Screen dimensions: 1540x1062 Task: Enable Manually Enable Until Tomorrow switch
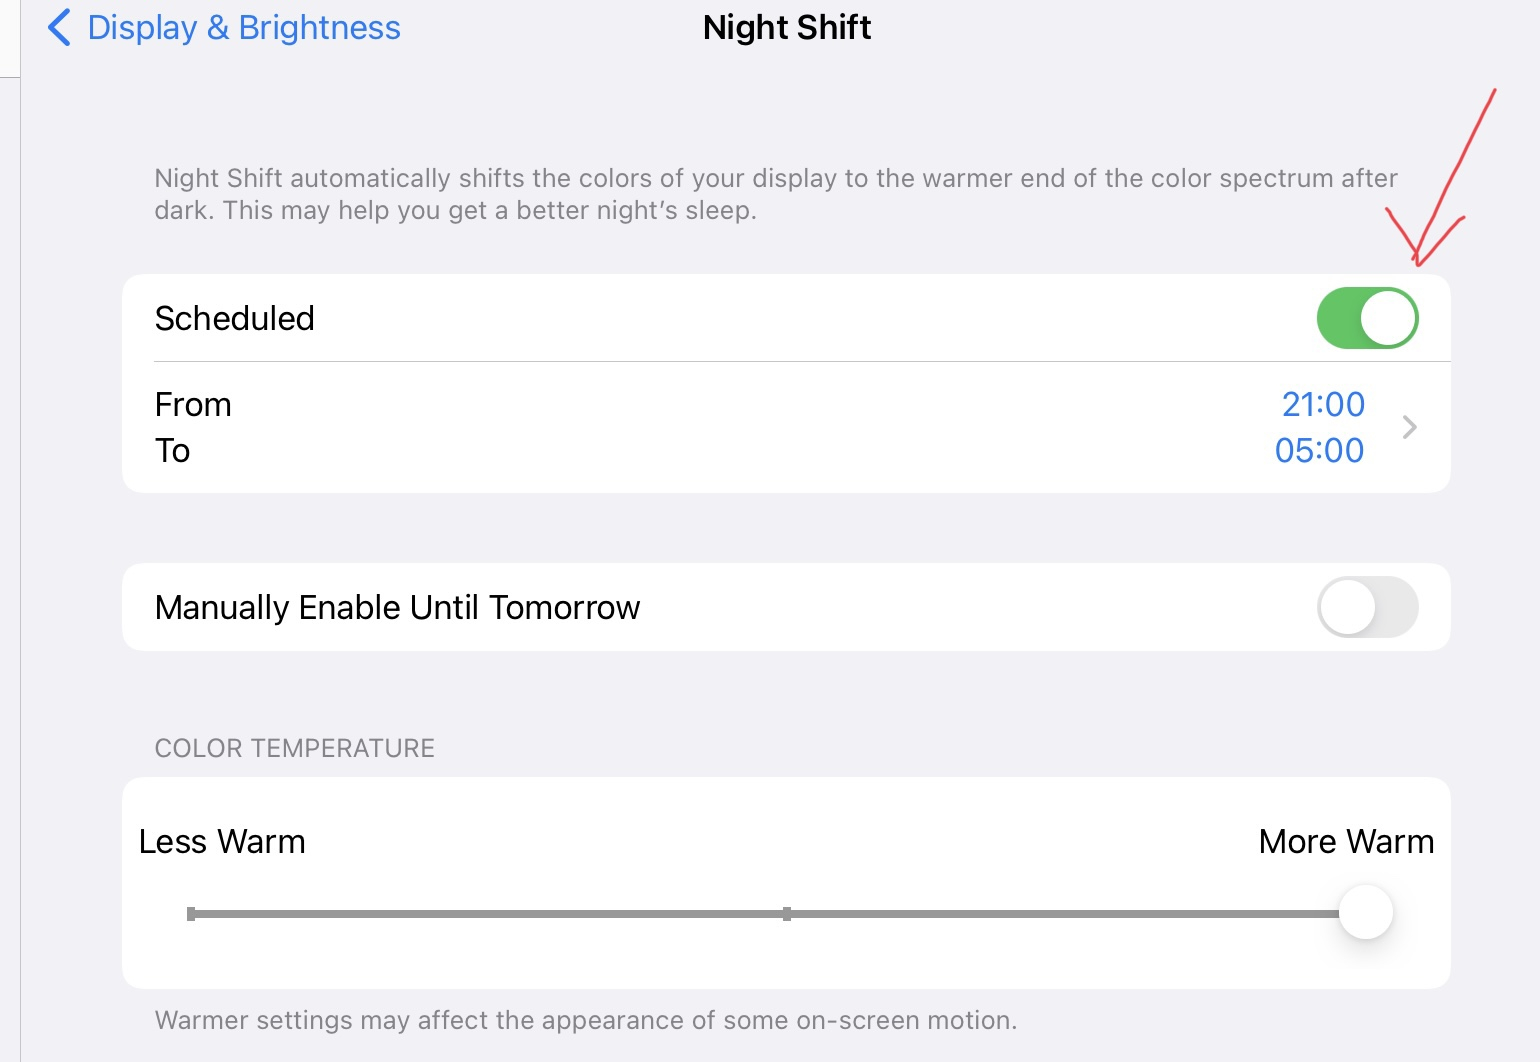click(x=1367, y=607)
